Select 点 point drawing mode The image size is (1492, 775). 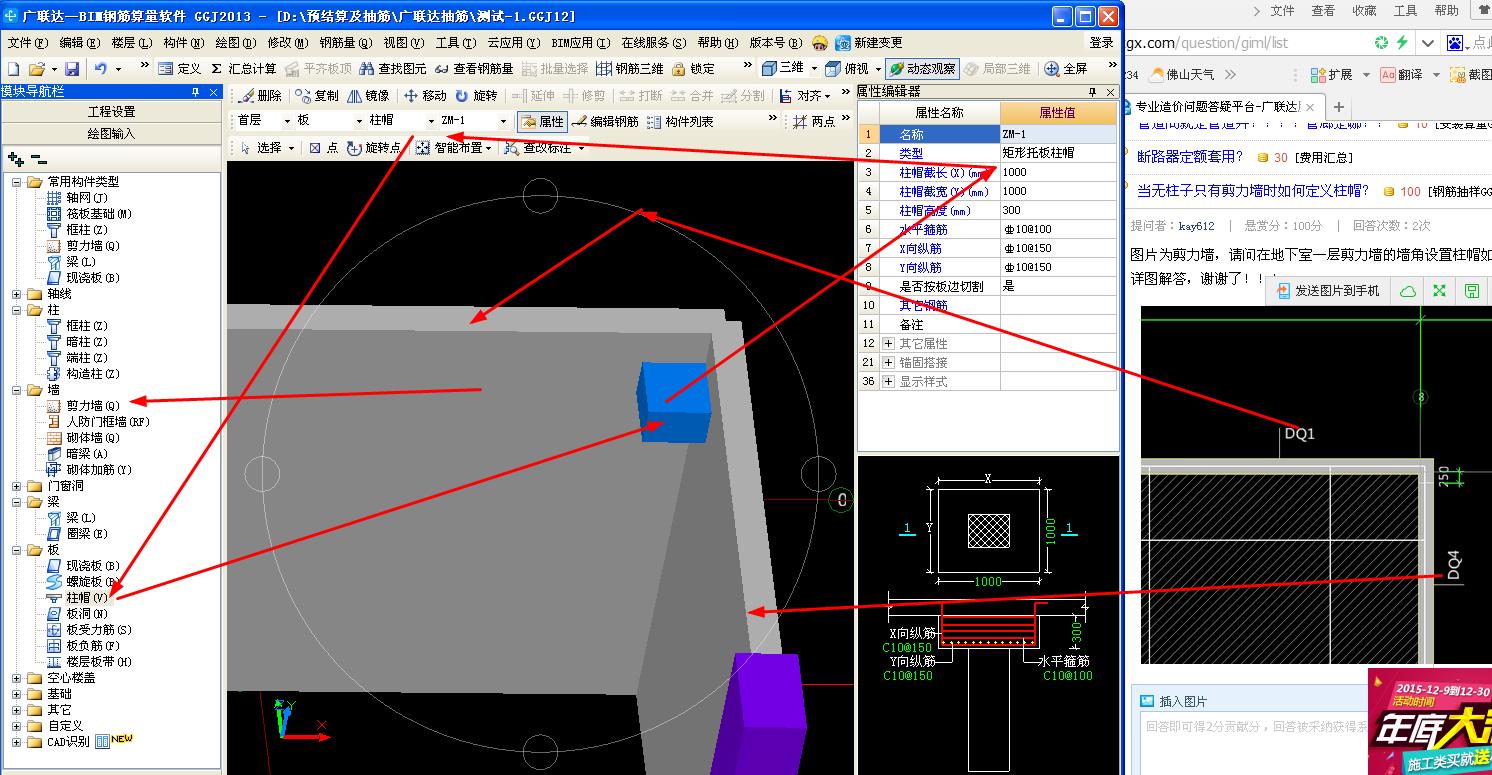(324, 147)
